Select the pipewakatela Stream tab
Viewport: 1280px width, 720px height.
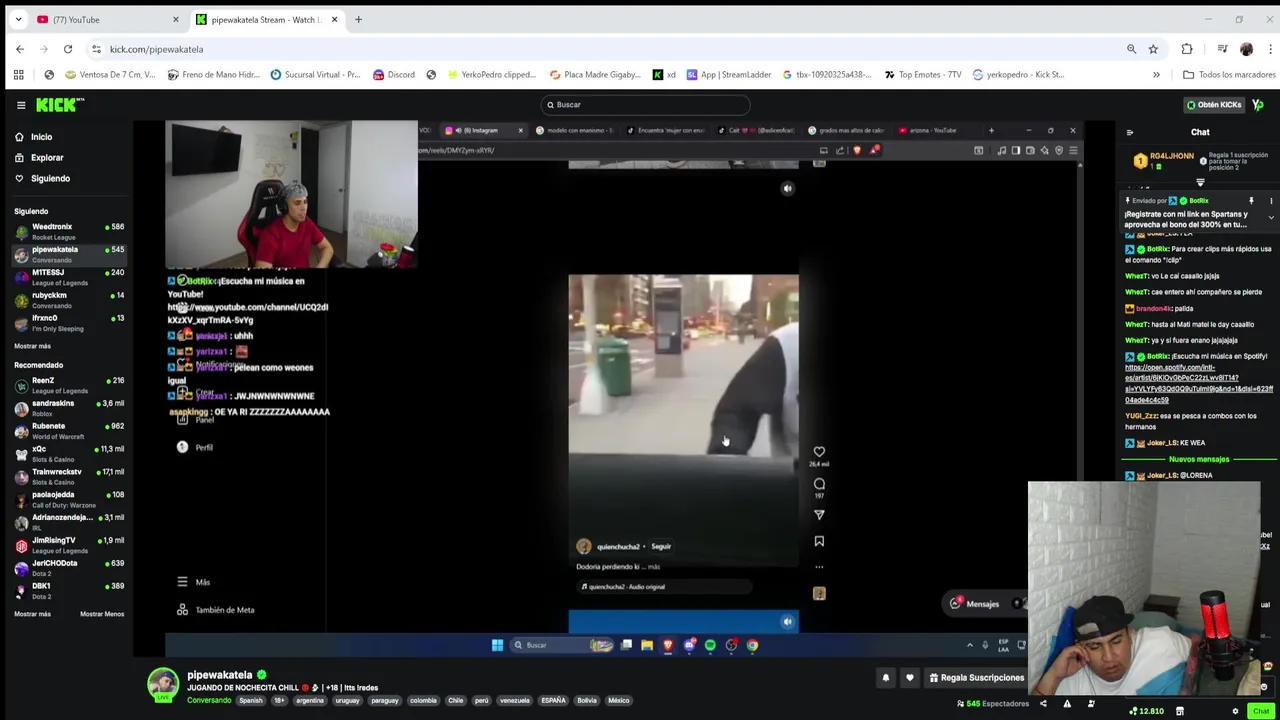pos(267,20)
